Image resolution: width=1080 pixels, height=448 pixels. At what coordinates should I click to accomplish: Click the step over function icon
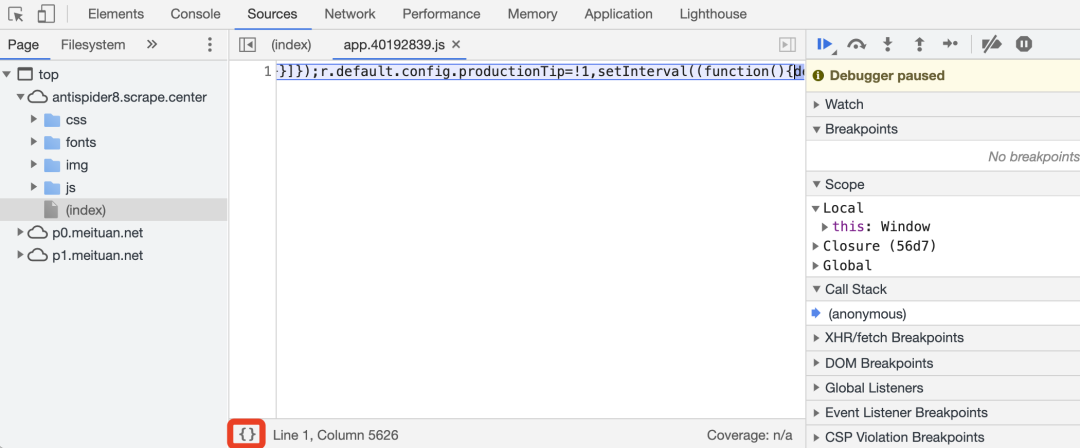click(856, 44)
